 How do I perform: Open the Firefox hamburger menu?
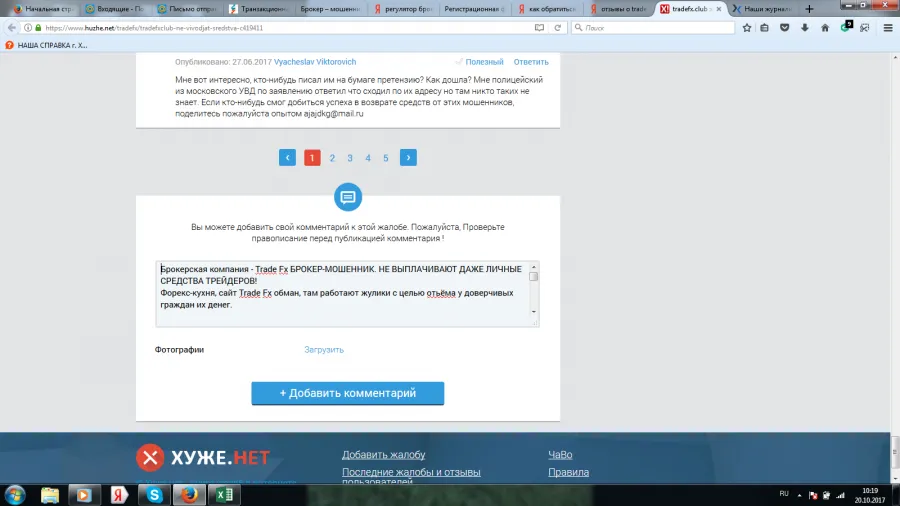pyautogui.click(x=888, y=28)
